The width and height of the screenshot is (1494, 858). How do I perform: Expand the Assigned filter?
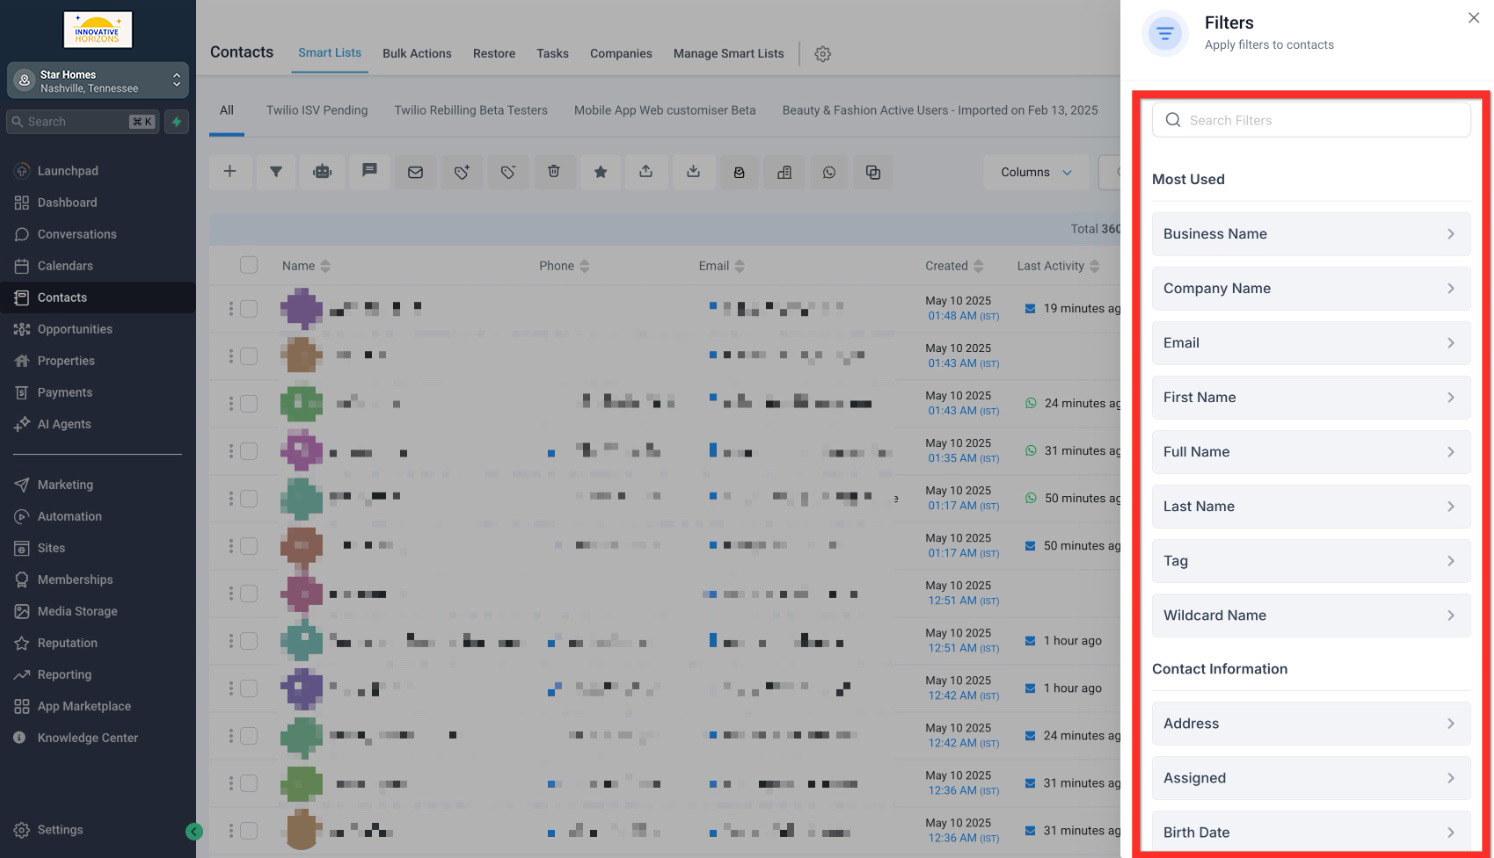click(1311, 778)
